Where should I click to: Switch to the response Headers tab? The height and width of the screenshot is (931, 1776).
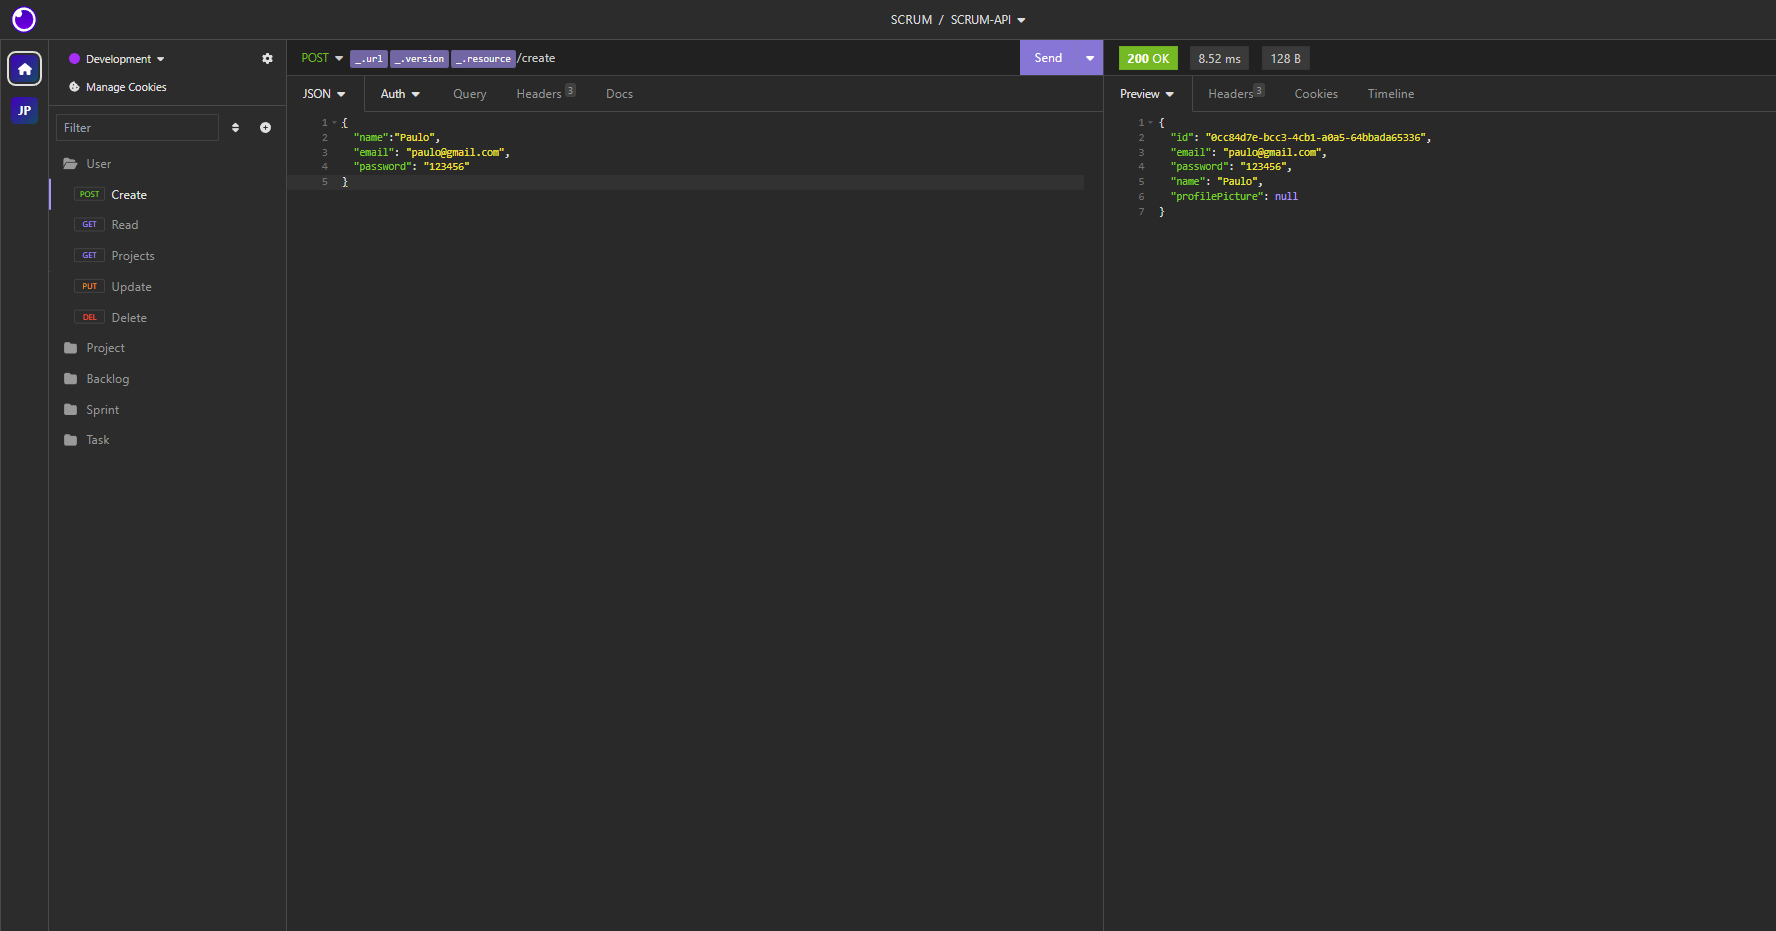coord(1236,93)
